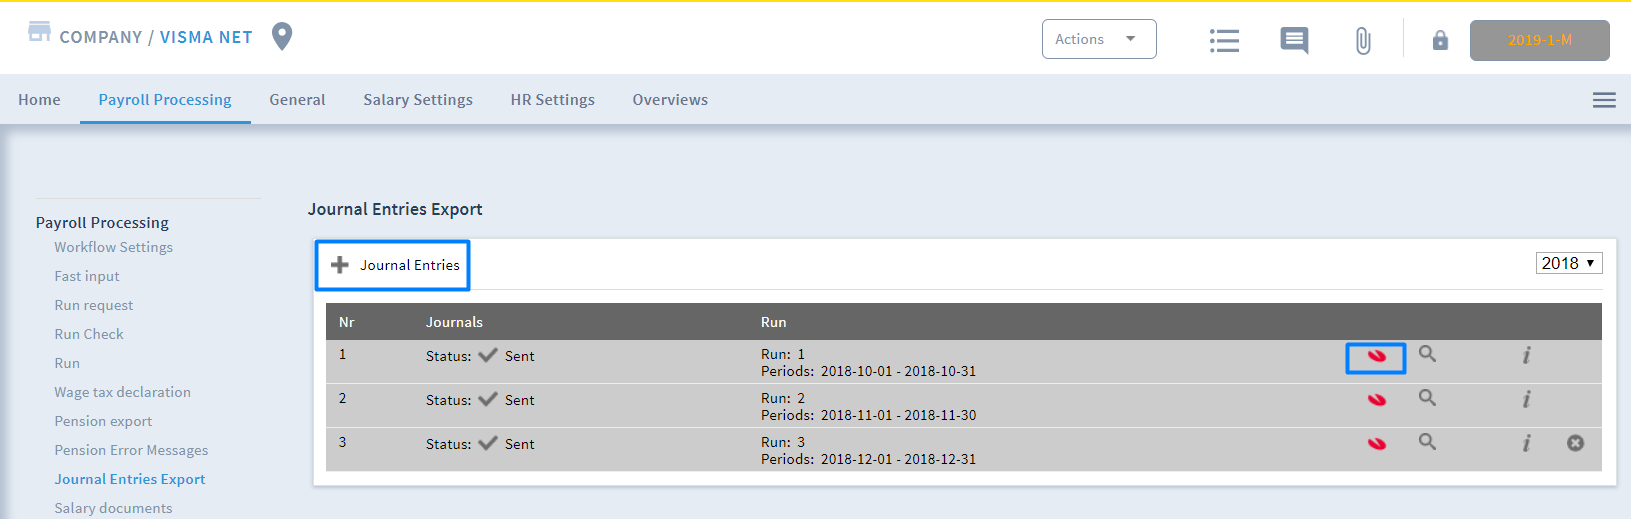
Task: Show info for journal entry 2
Action: 1526,399
